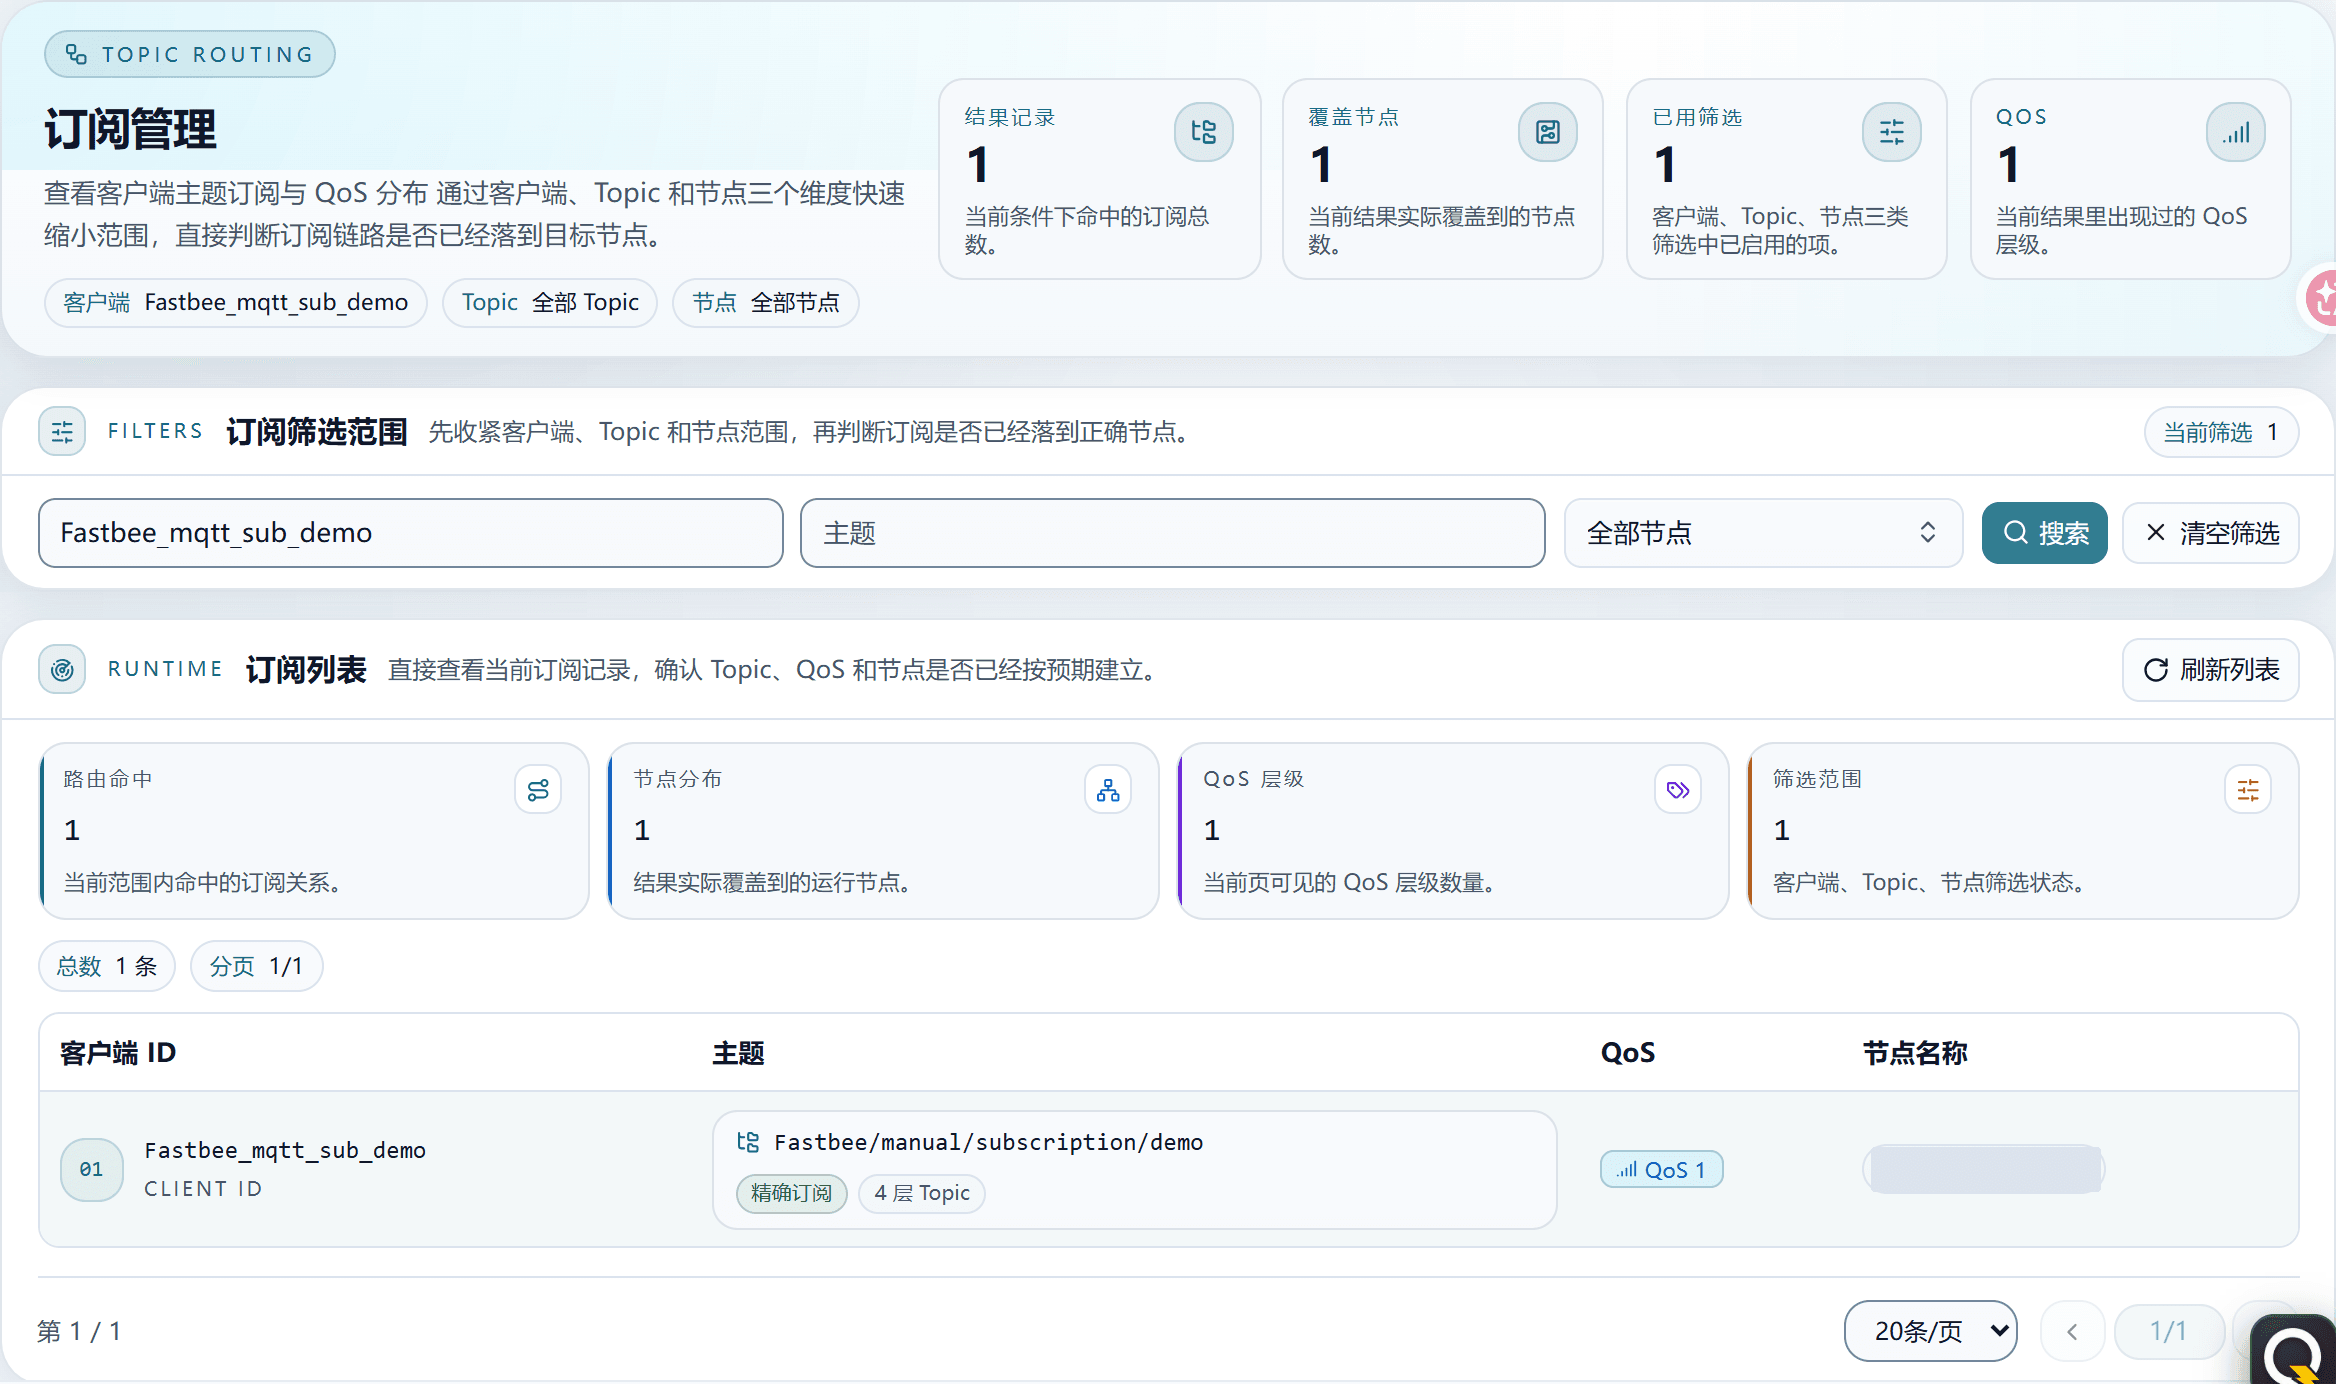Click the 结果记录 card tree icon
Image resolution: width=2336 pixels, height=1384 pixels.
1204,132
